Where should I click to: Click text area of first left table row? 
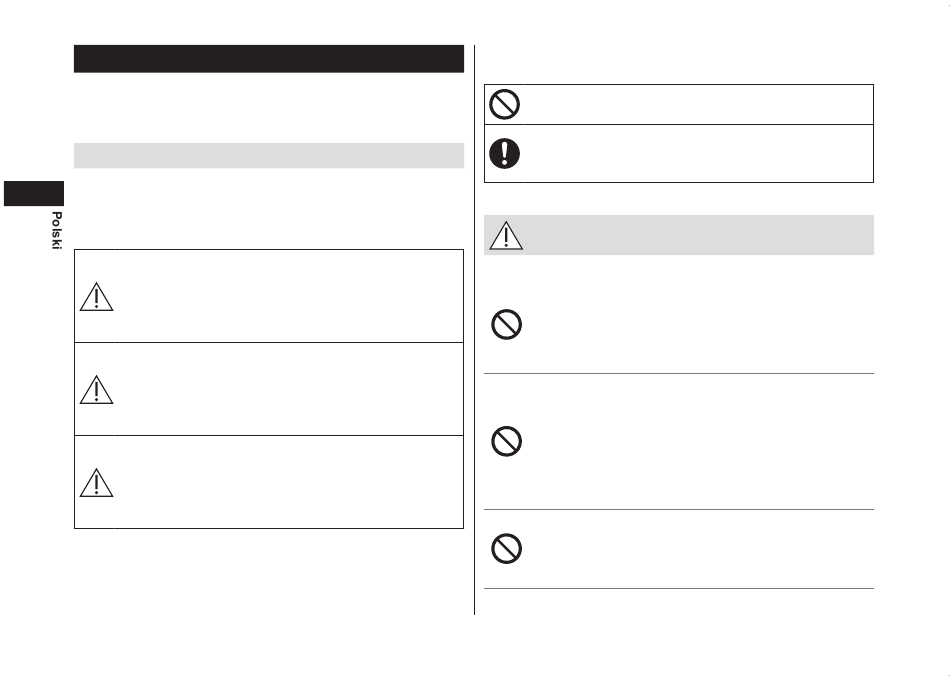point(288,296)
